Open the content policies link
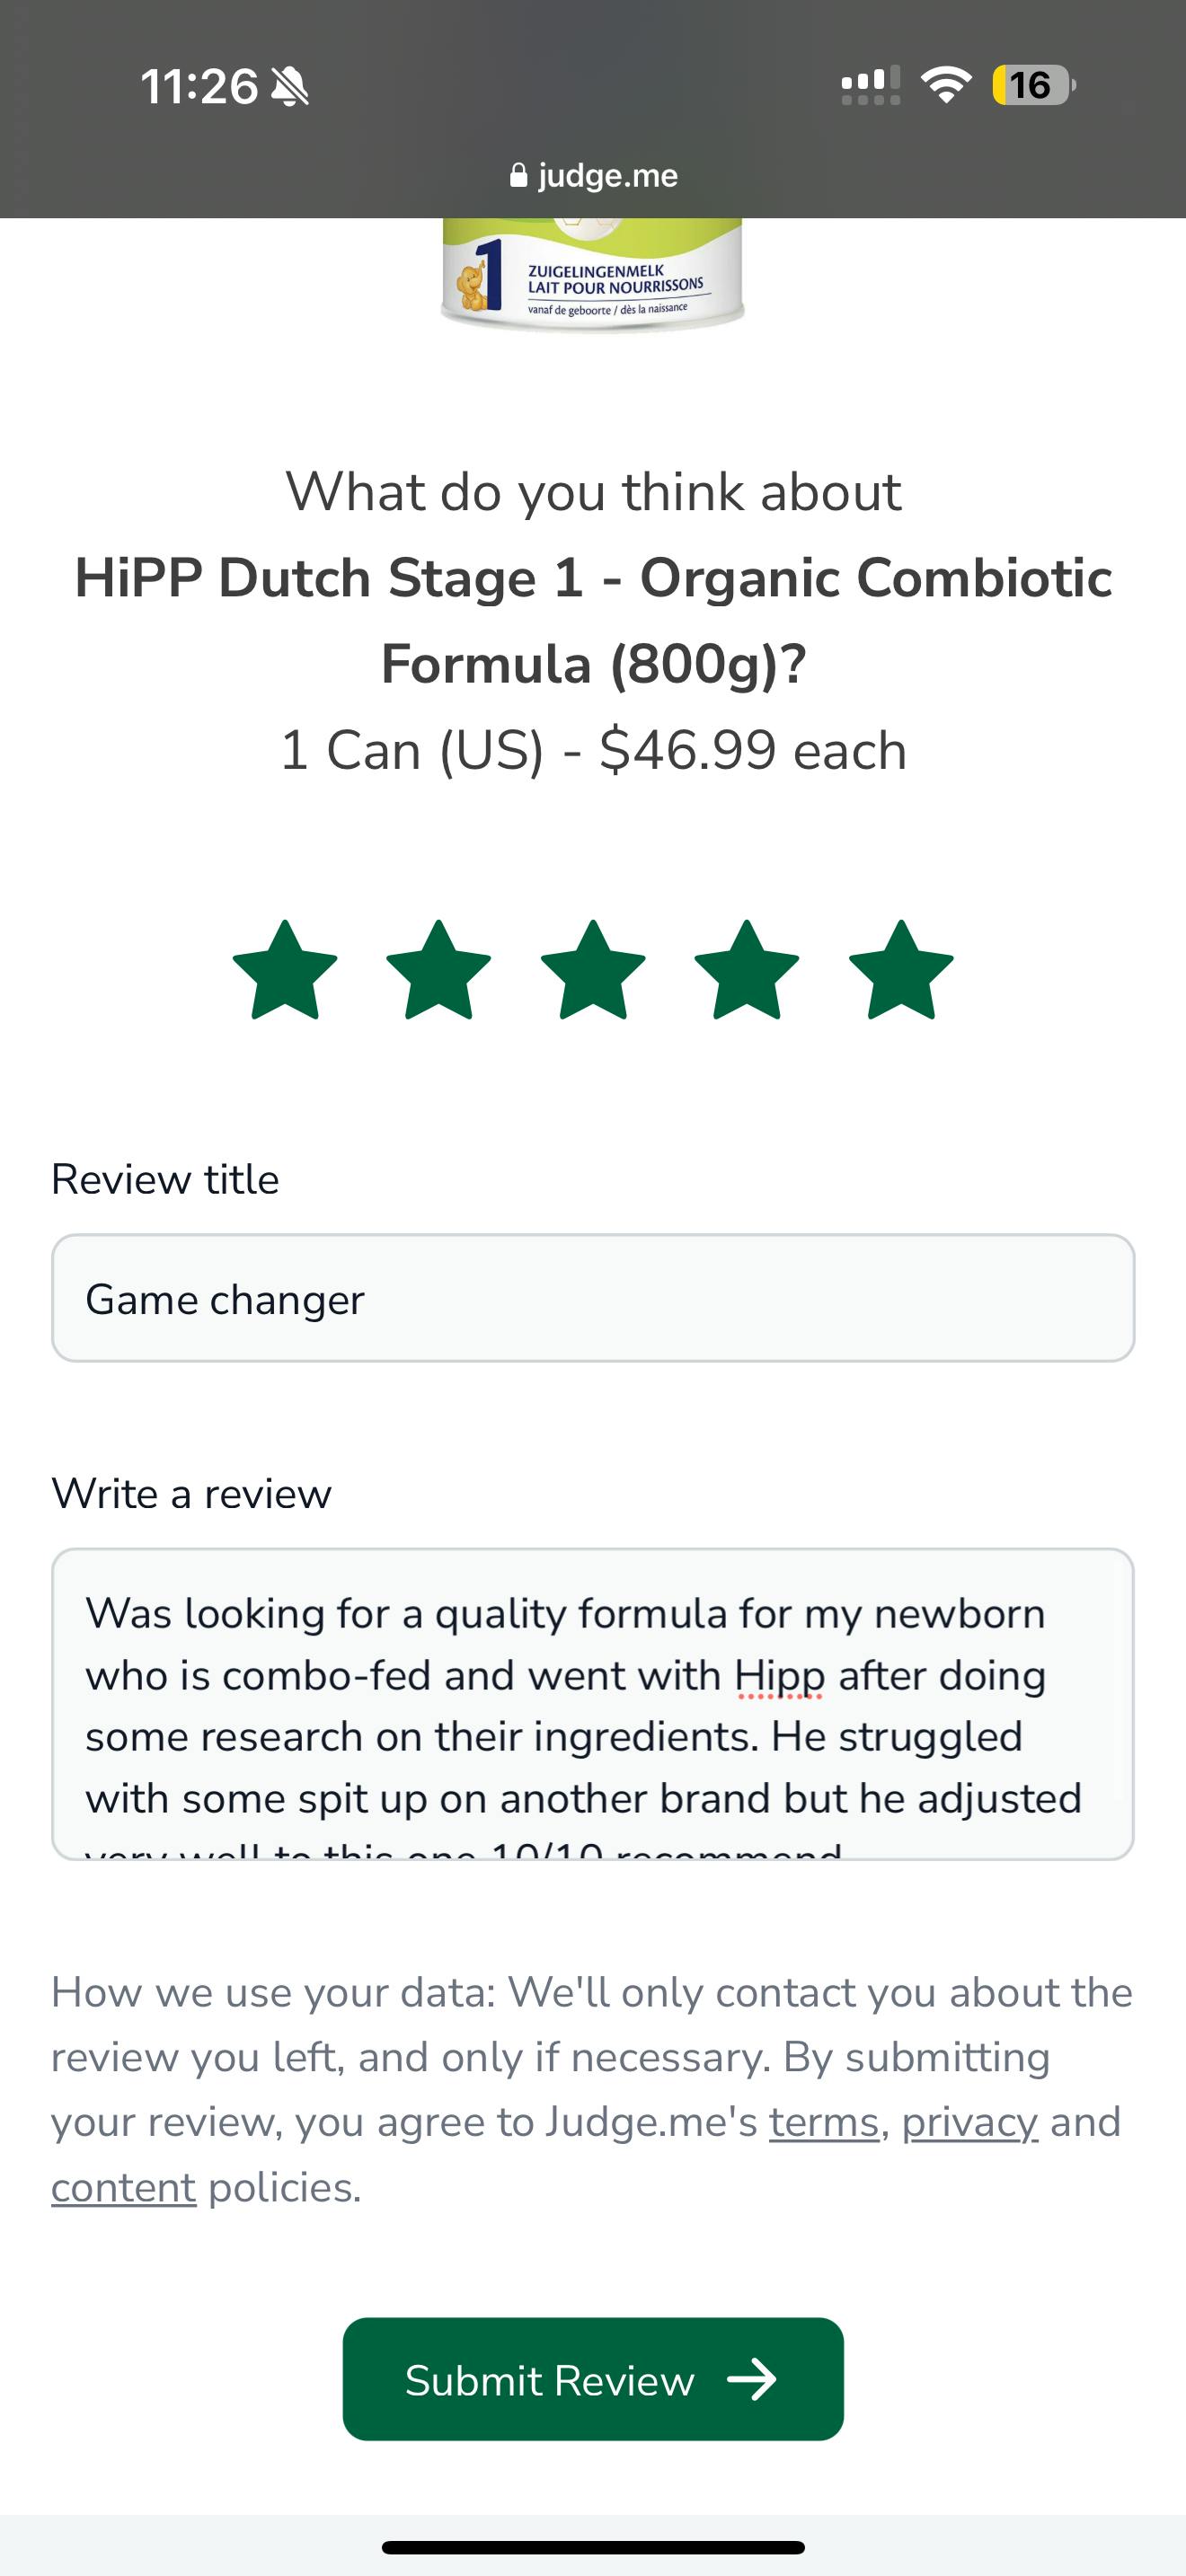1186x2576 pixels. pos(123,2187)
